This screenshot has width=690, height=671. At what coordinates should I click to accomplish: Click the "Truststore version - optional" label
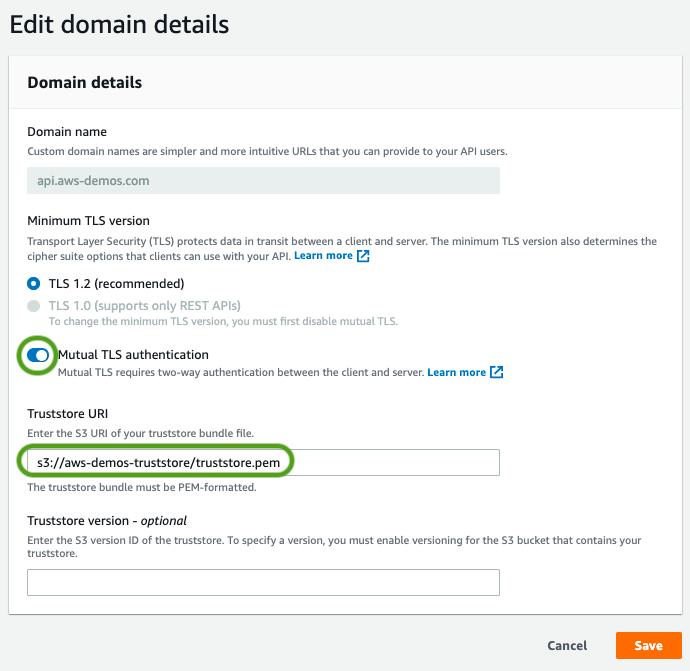pyautogui.click(x=107, y=521)
